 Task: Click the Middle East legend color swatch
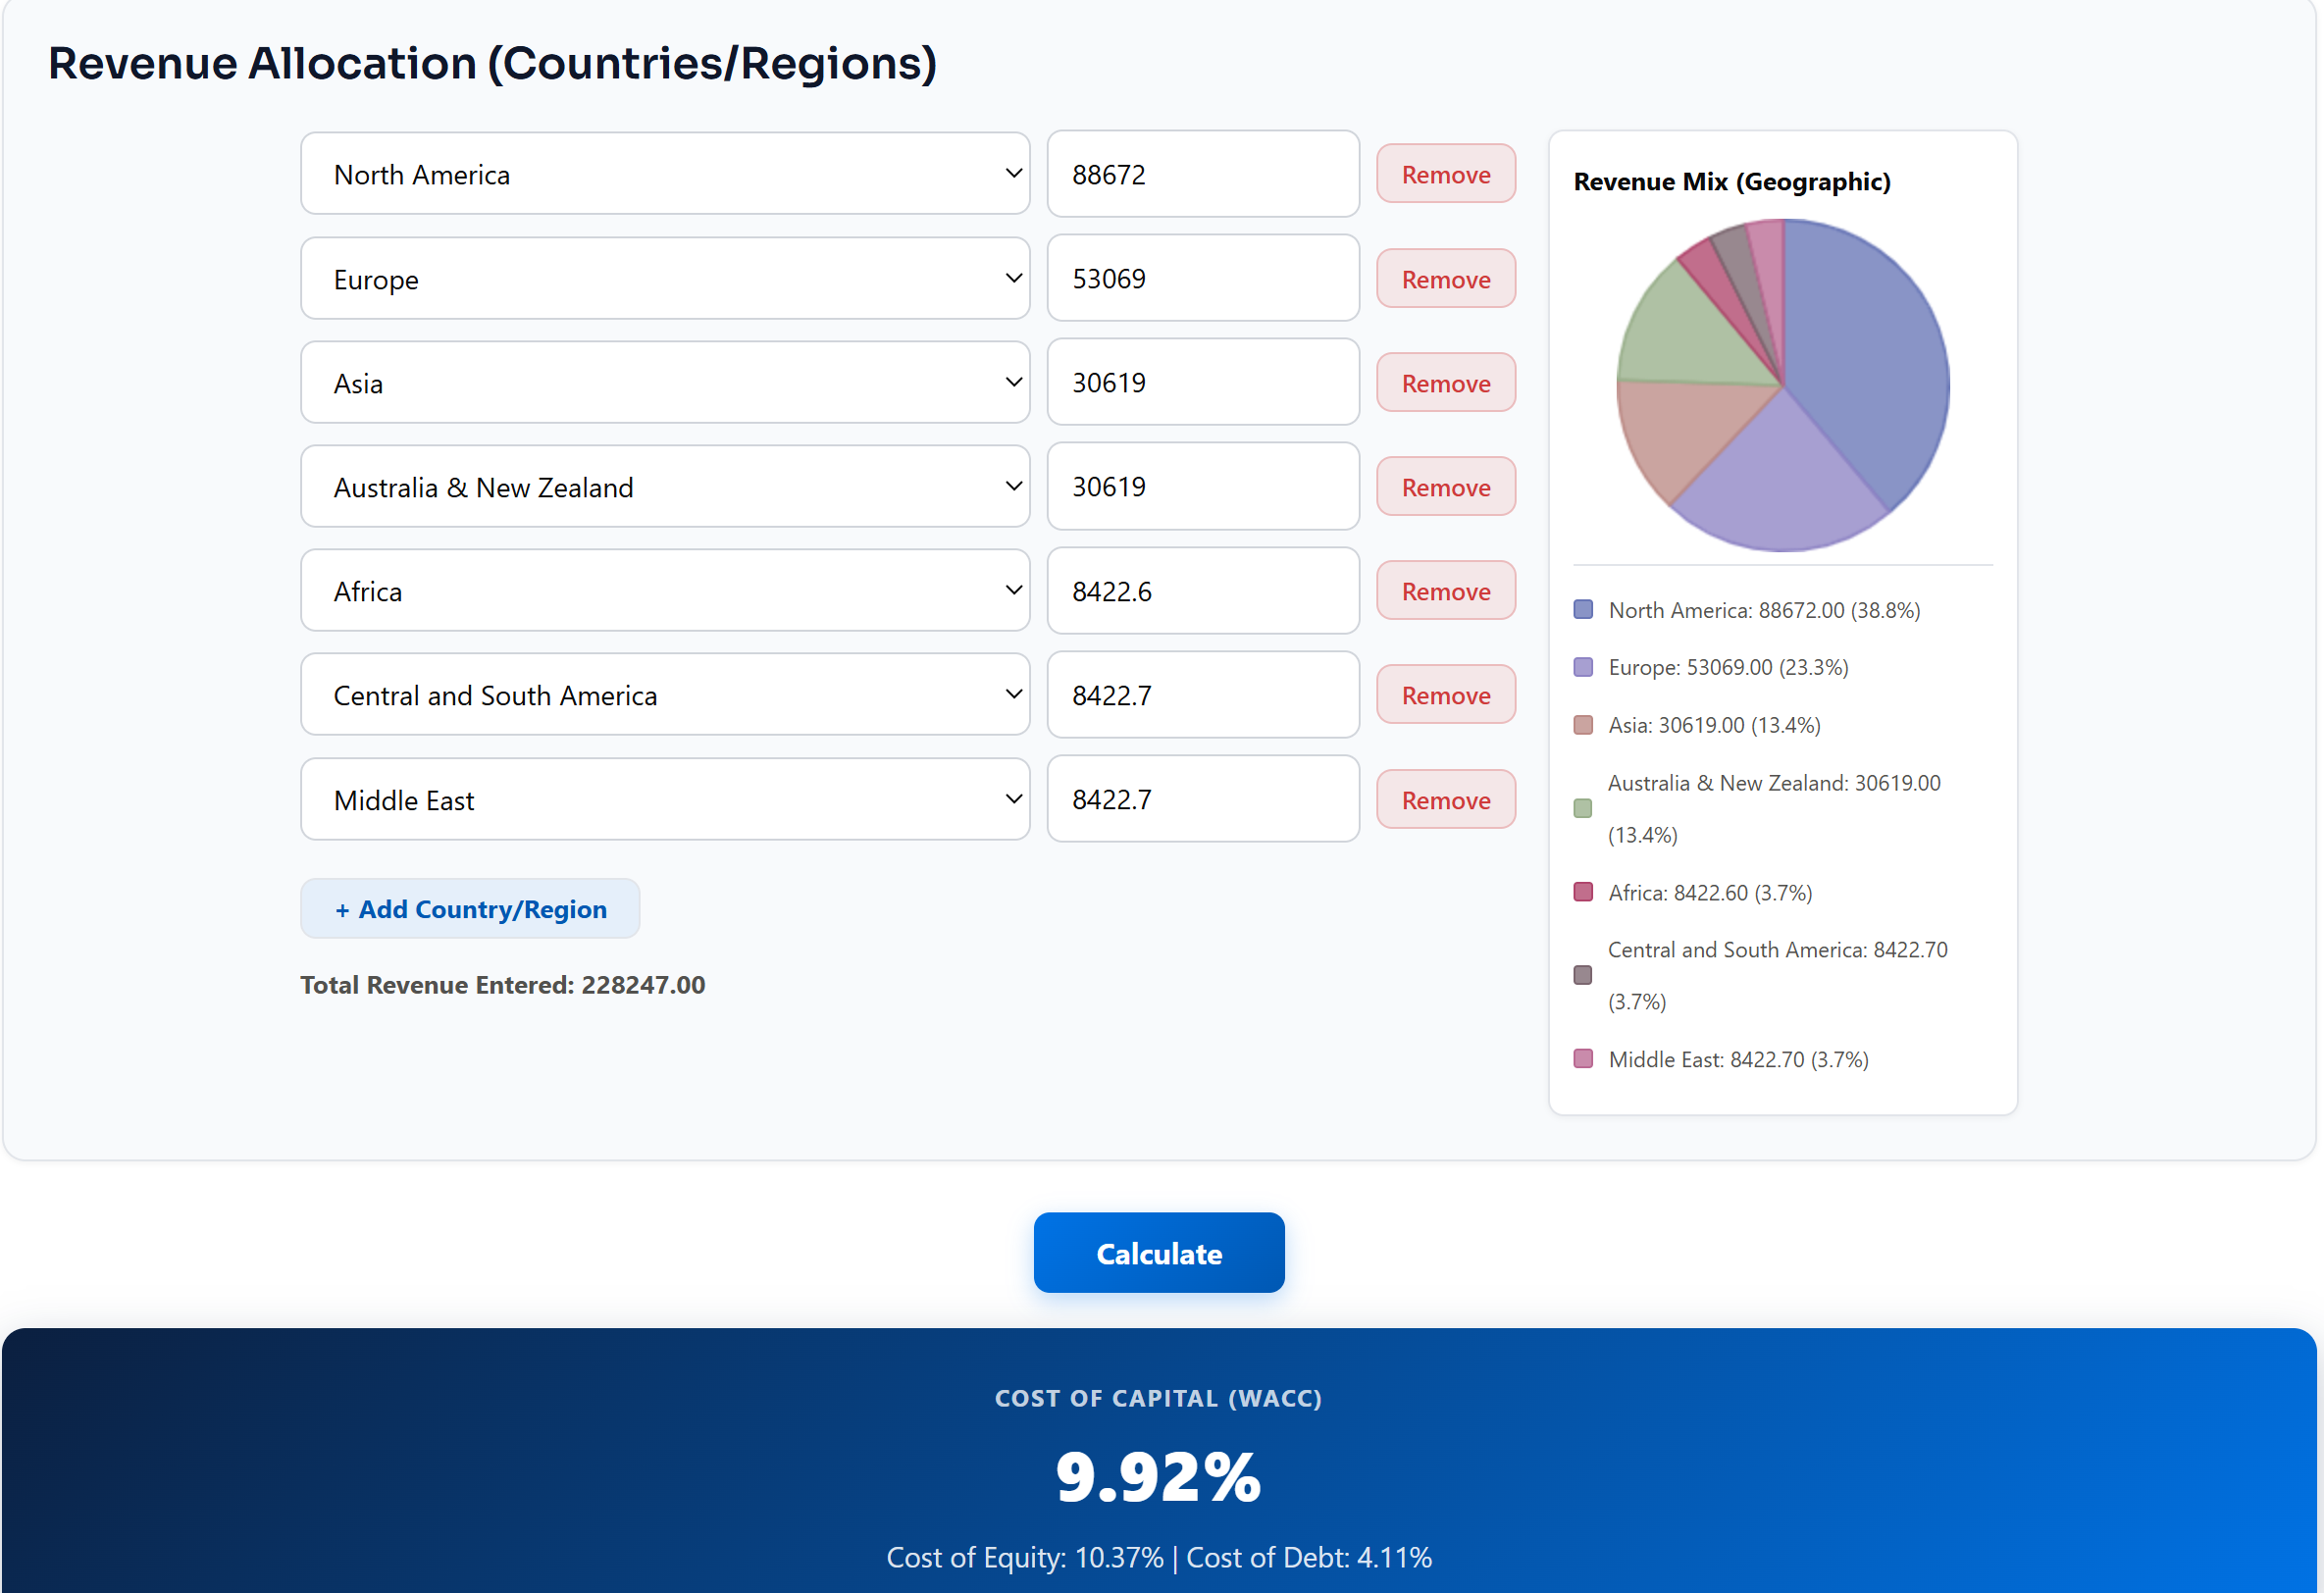1583,1059
